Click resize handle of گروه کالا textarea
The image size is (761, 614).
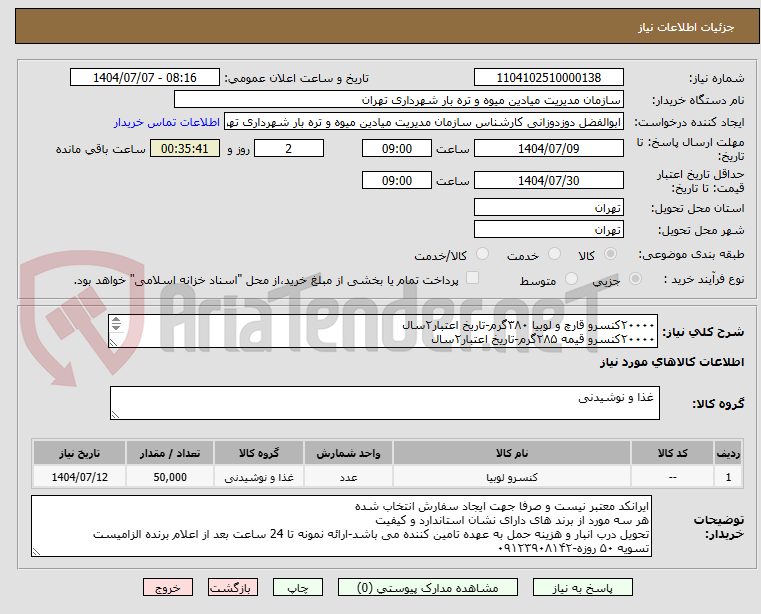115,413
